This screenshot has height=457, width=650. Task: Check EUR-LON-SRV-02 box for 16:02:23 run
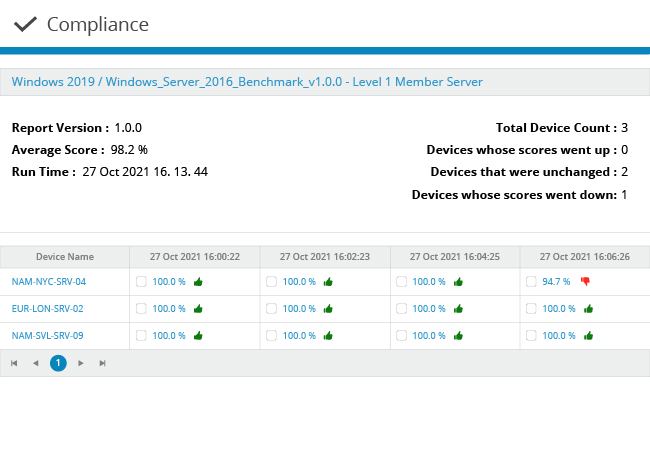271,309
